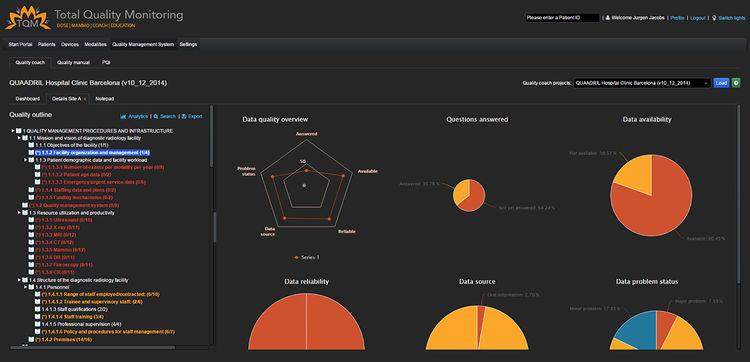Click the document icon of 1.3.2 X-ray
The image size is (750, 362).
[x=31, y=228]
